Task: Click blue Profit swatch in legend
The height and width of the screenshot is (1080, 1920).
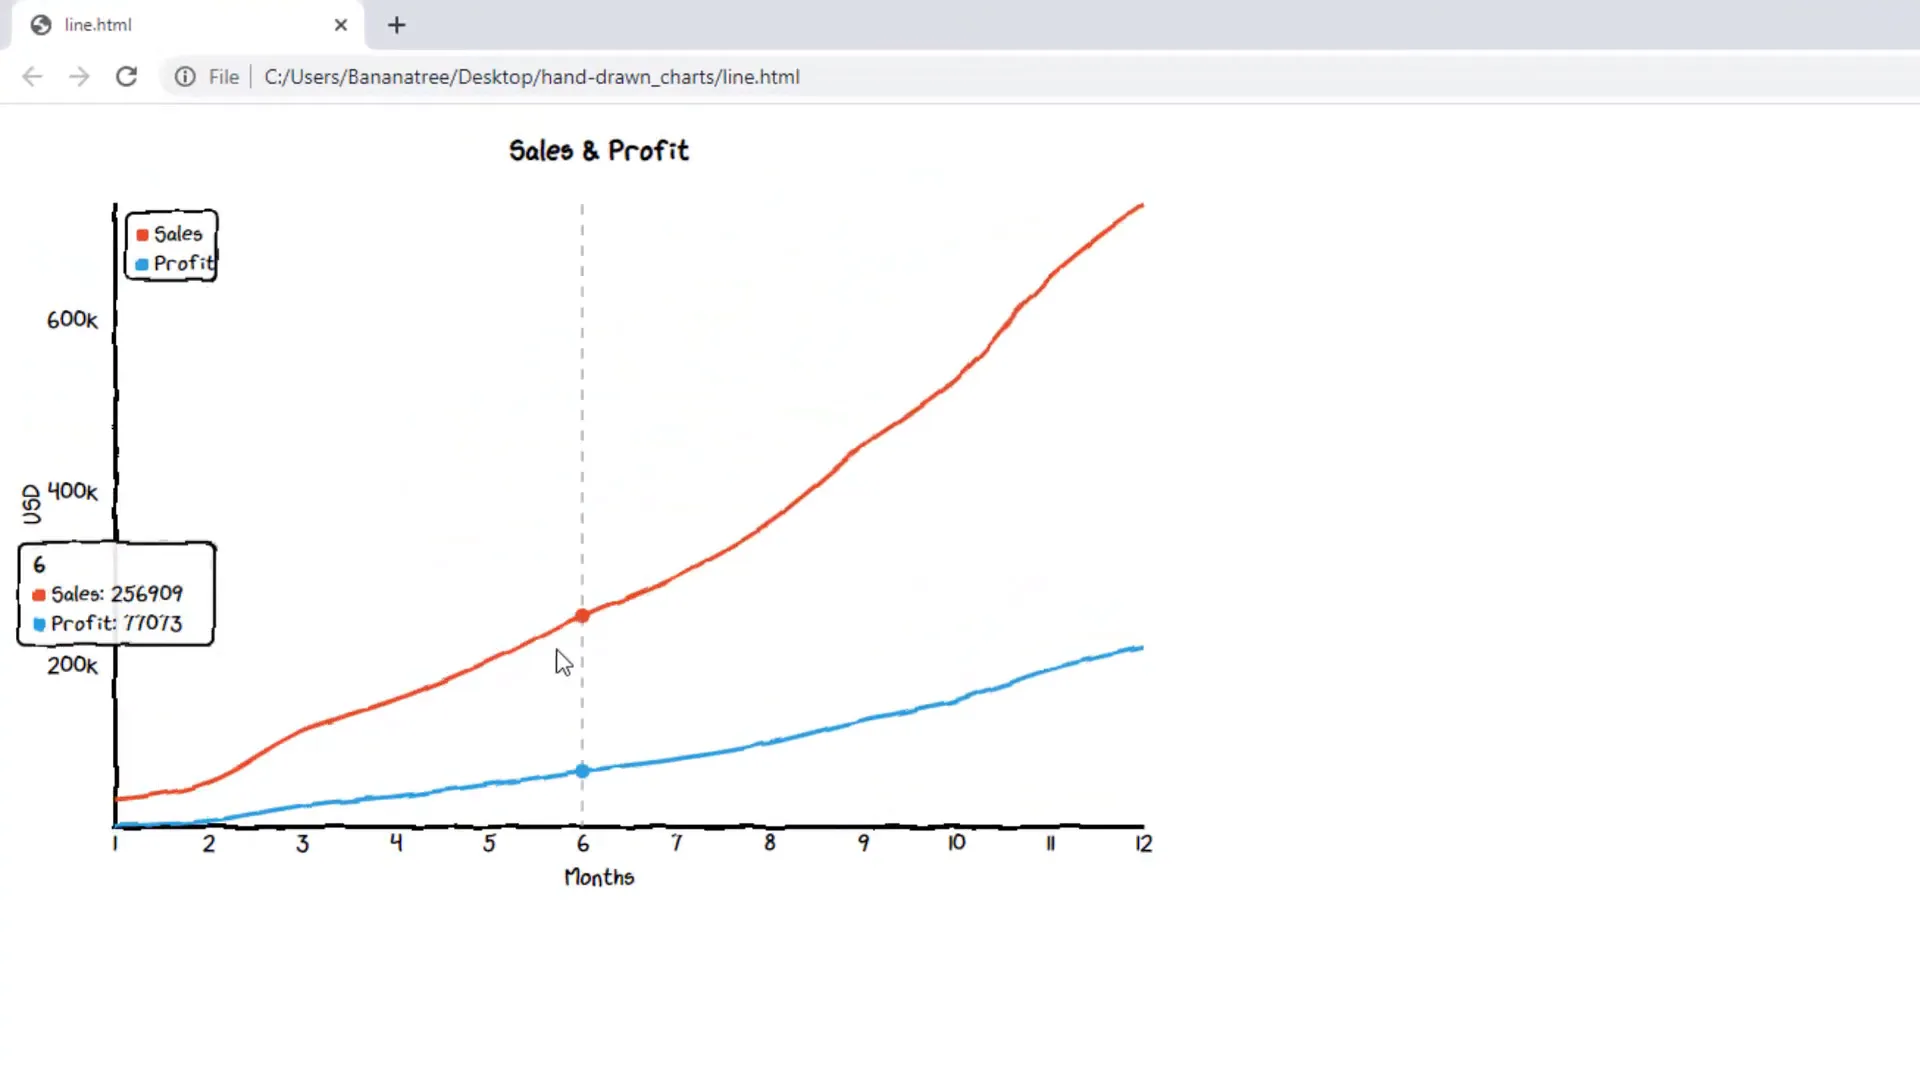Action: tap(143, 265)
